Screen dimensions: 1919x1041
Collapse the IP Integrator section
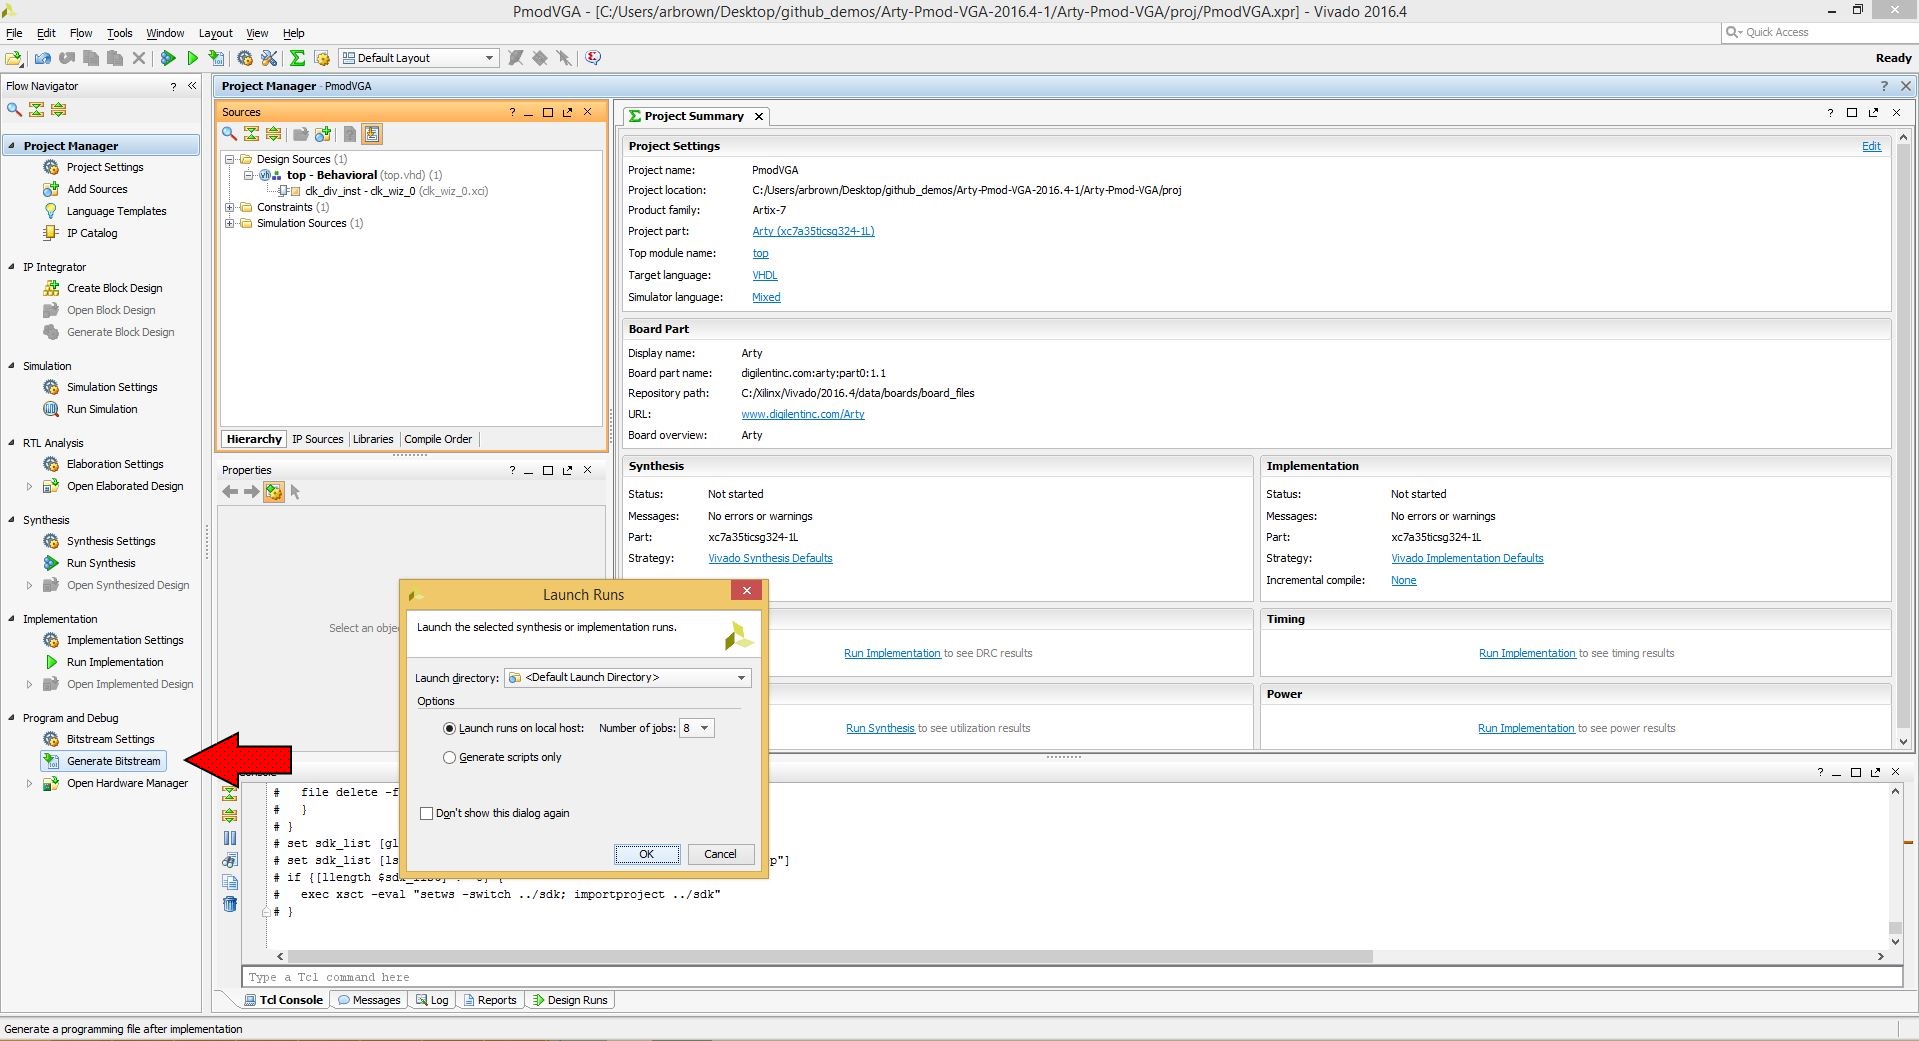click(12, 267)
